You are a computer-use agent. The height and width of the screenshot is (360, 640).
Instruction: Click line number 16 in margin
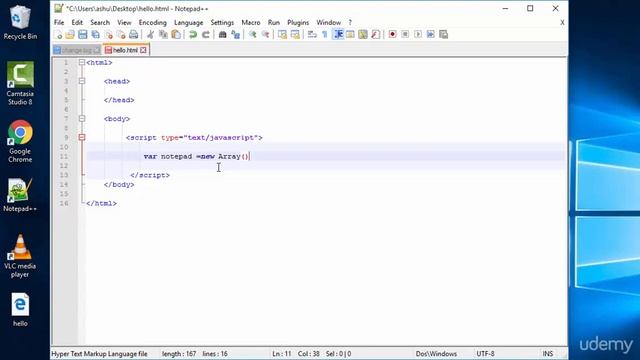coord(64,203)
